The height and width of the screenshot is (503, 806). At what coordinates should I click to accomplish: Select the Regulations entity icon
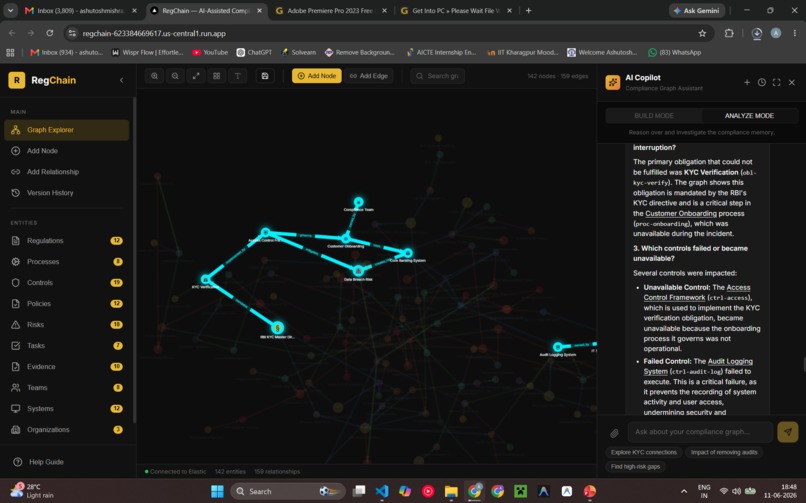click(x=16, y=241)
